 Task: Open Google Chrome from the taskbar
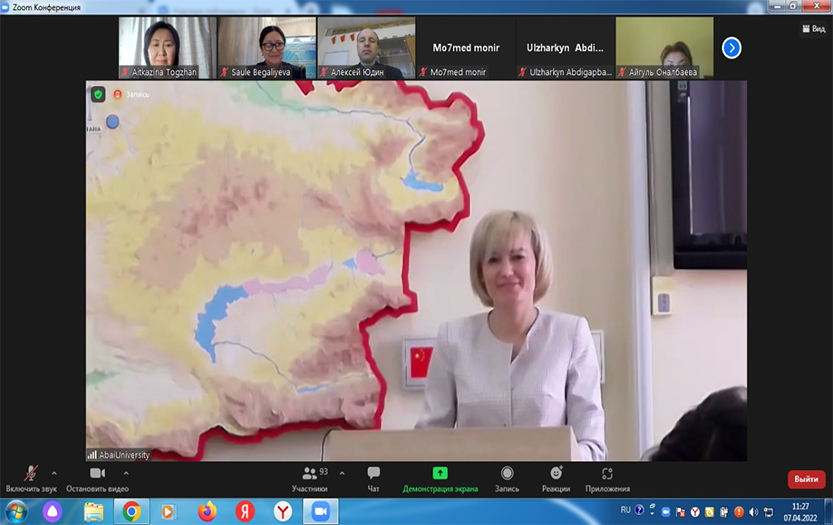pos(130,511)
